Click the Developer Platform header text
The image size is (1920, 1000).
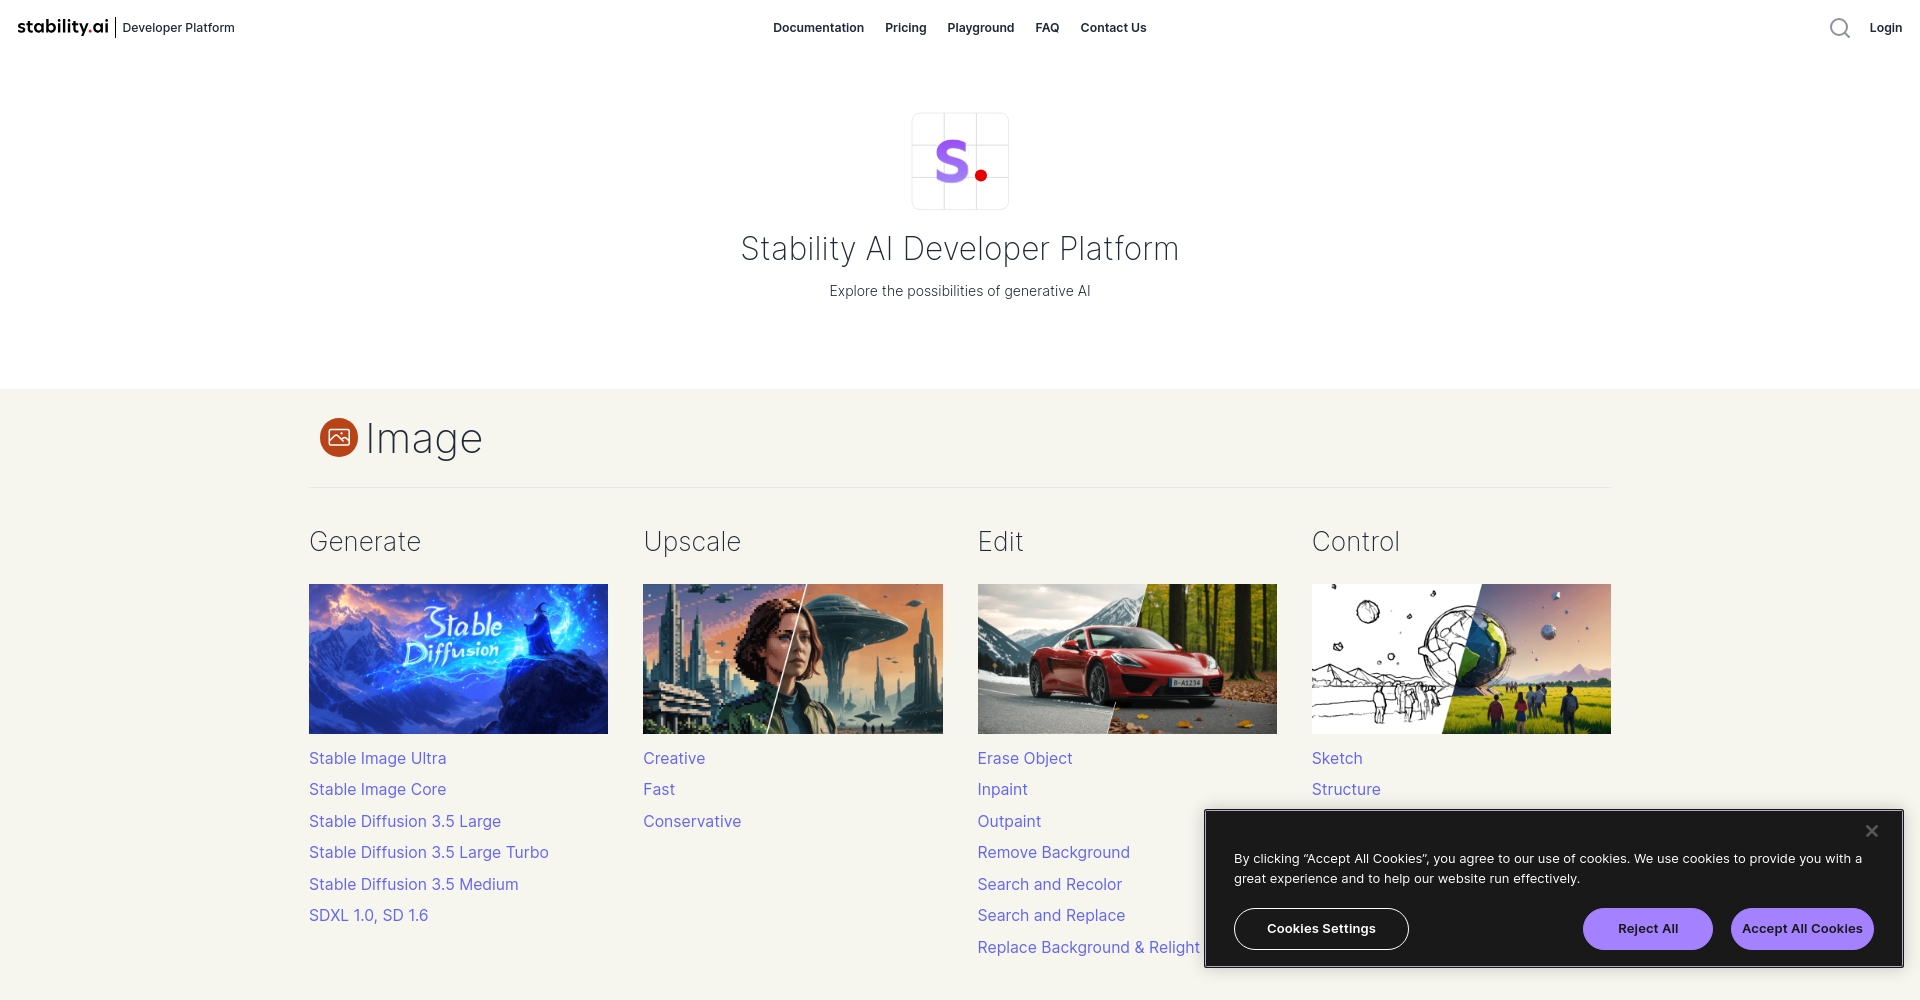pyautogui.click(x=178, y=28)
